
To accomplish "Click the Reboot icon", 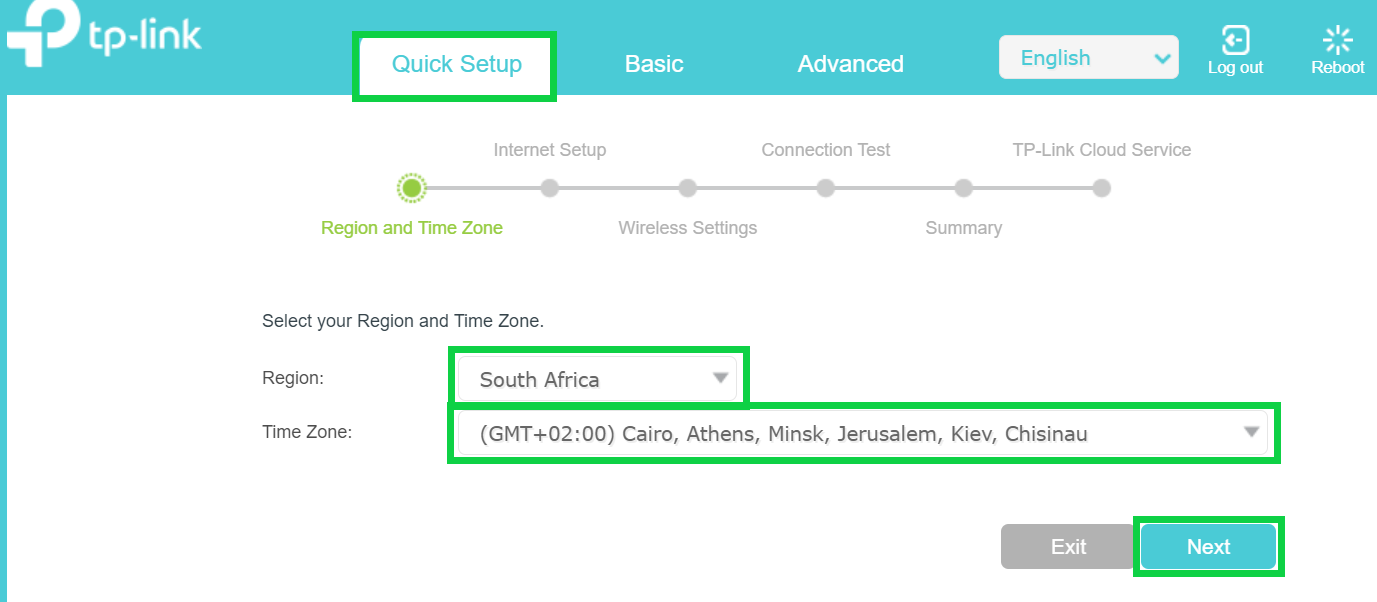I will [x=1337, y=41].
